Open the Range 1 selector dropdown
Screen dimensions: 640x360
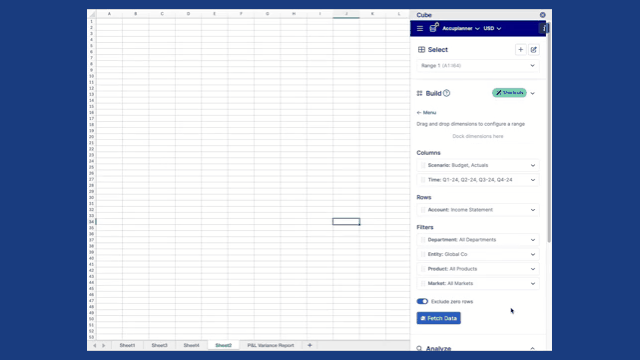pyautogui.click(x=478, y=66)
